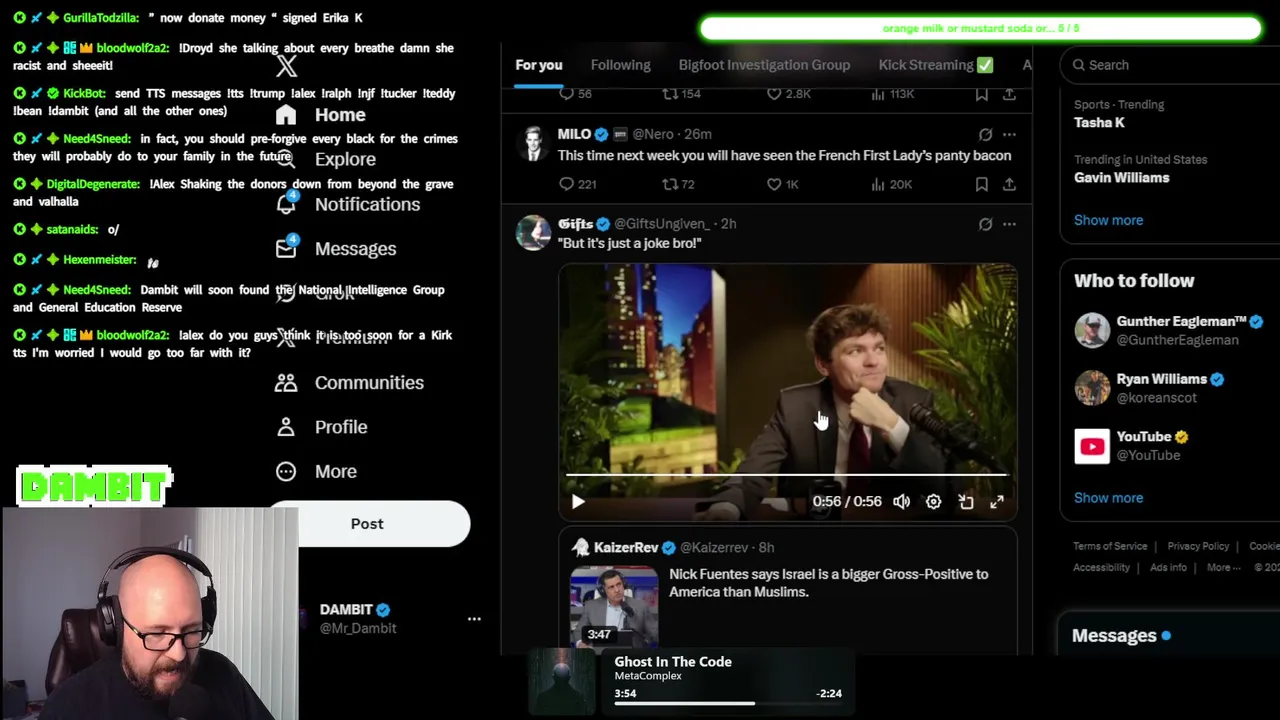
Task: Share MILO's post
Action: 1009,184
